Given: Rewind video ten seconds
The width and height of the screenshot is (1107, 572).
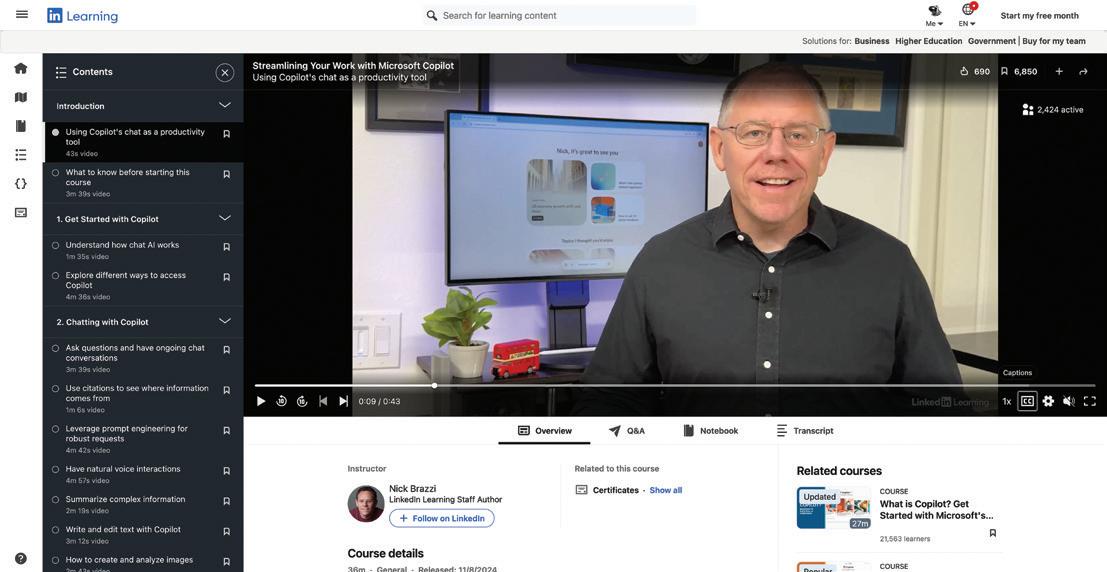Looking at the screenshot, I should 281,401.
